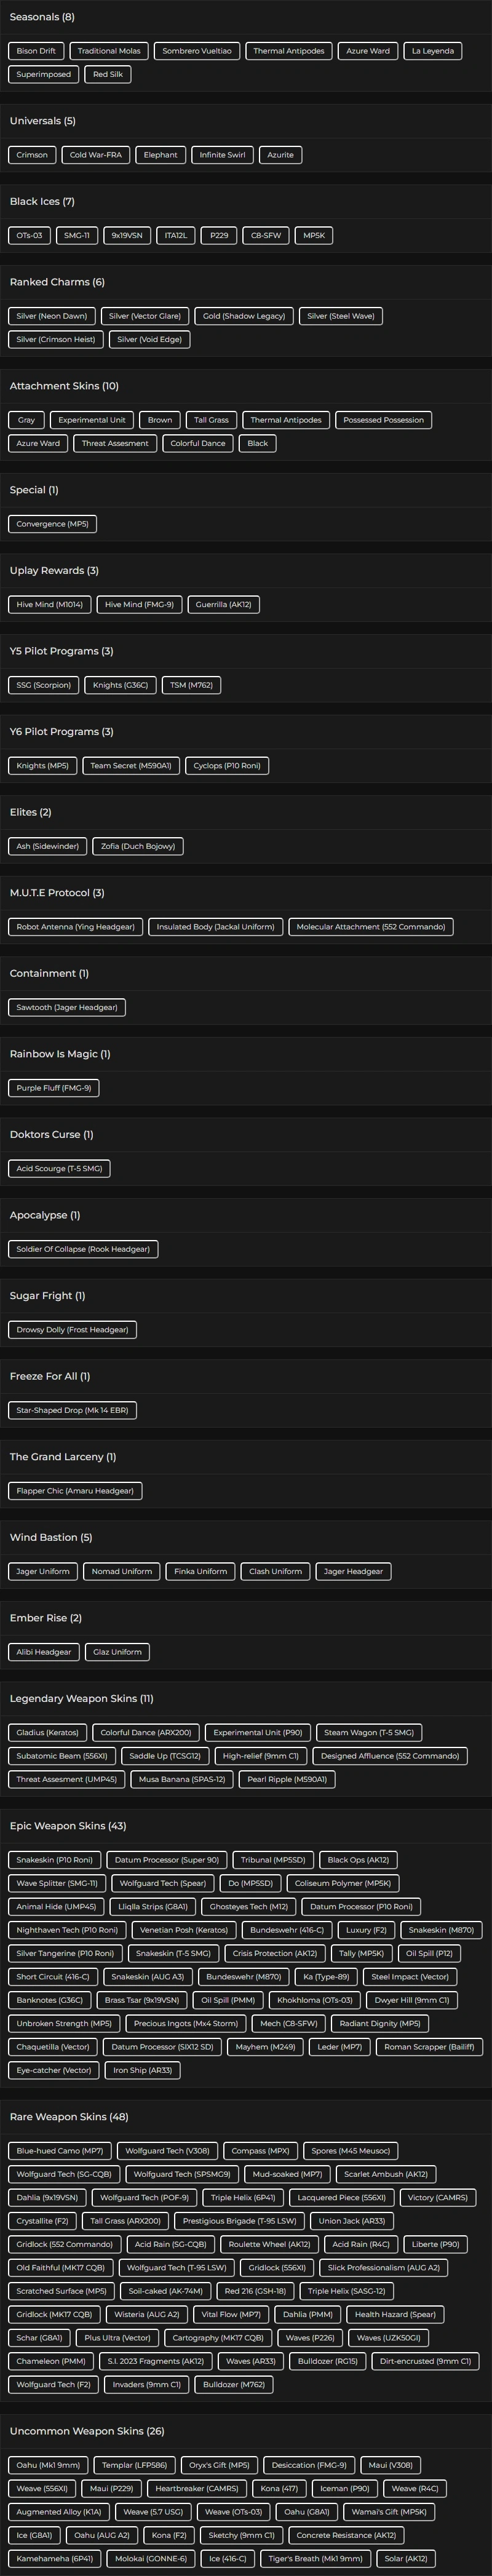Viewport: 492px width, 2576px height.
Task: Select the Gold (Shadow Legacy) ranked charm
Action: [x=244, y=316]
